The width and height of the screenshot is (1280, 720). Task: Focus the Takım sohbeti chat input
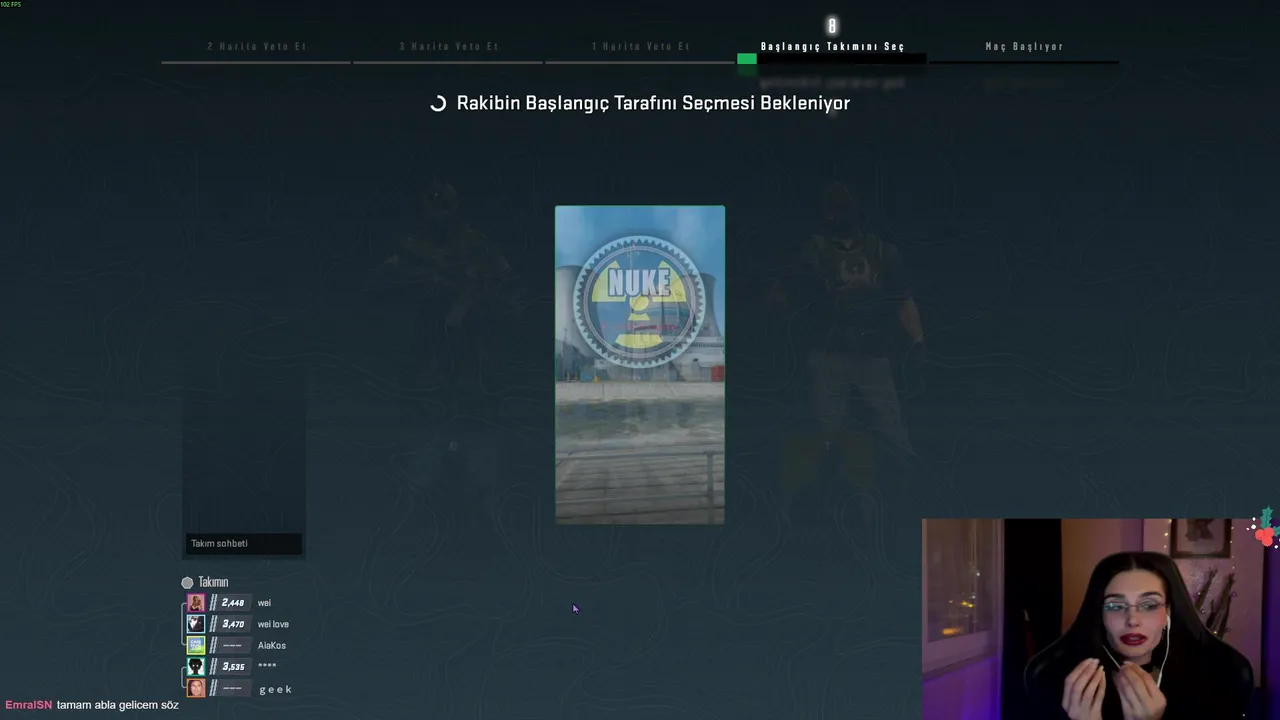243,544
